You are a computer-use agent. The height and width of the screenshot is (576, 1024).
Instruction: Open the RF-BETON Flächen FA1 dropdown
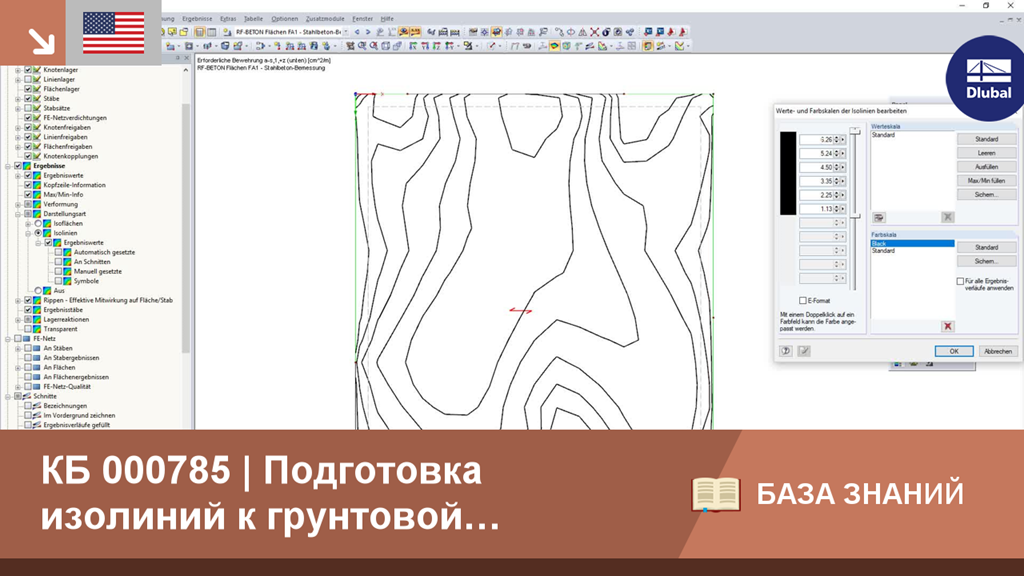[x=346, y=31]
